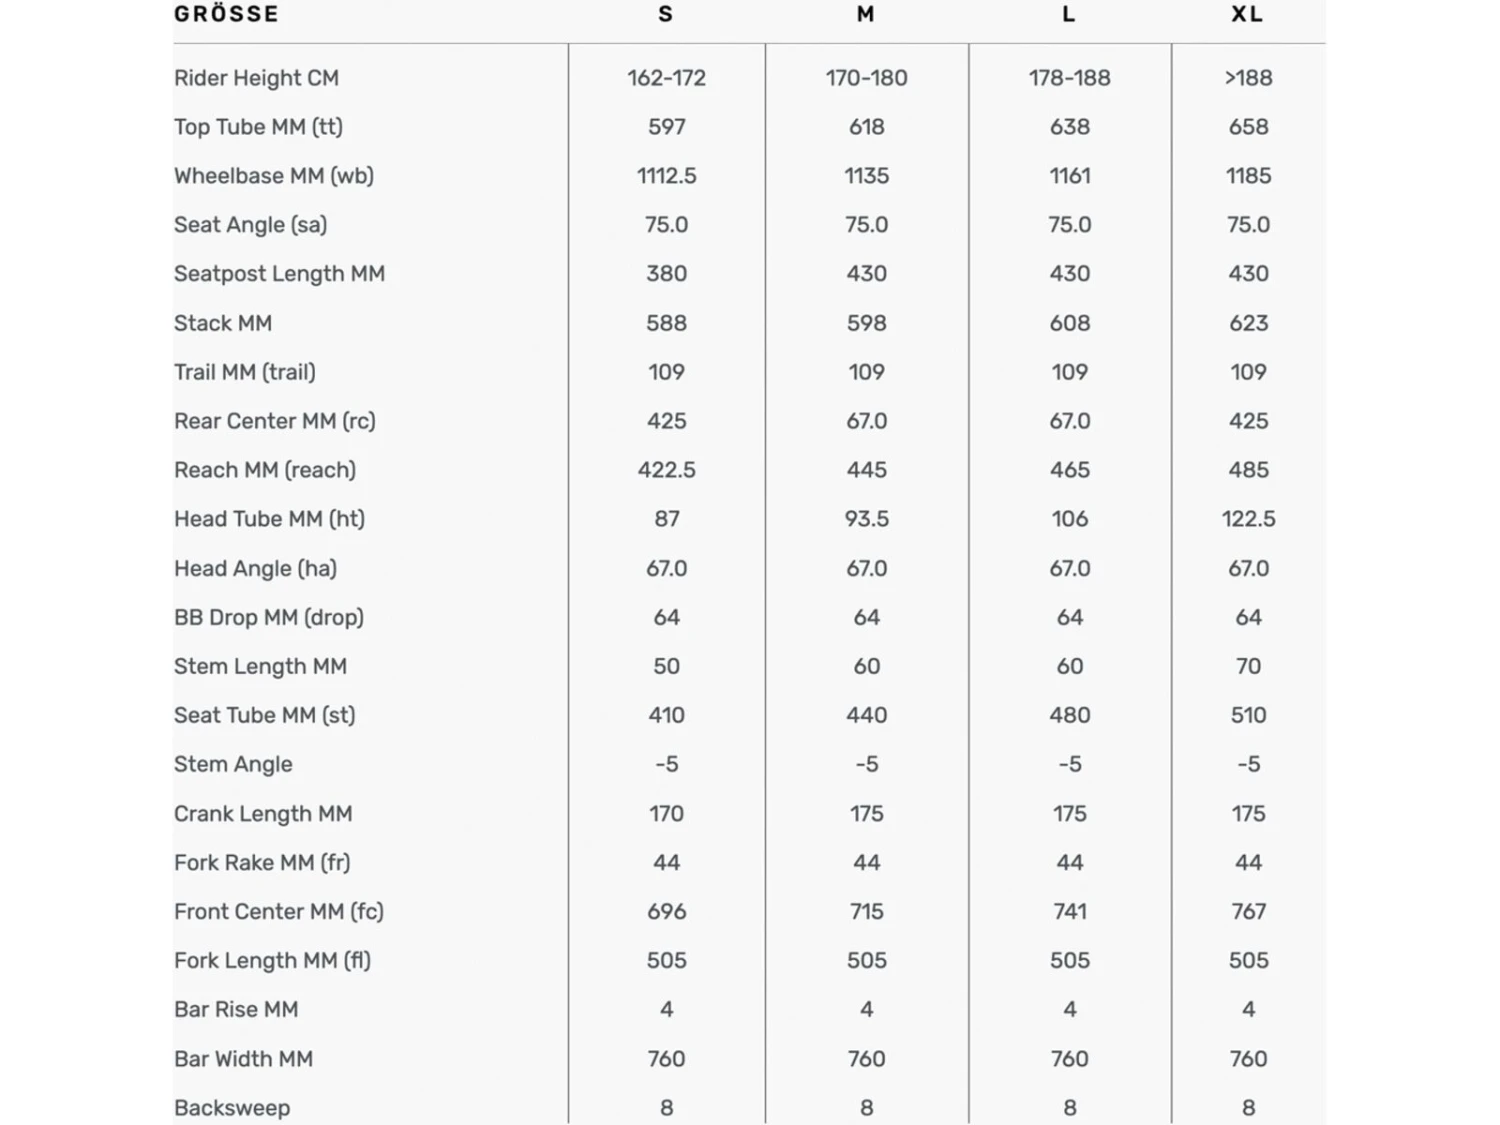Select the Wheelbase MM (wb) label
The width and height of the screenshot is (1500, 1125).
(x=274, y=176)
